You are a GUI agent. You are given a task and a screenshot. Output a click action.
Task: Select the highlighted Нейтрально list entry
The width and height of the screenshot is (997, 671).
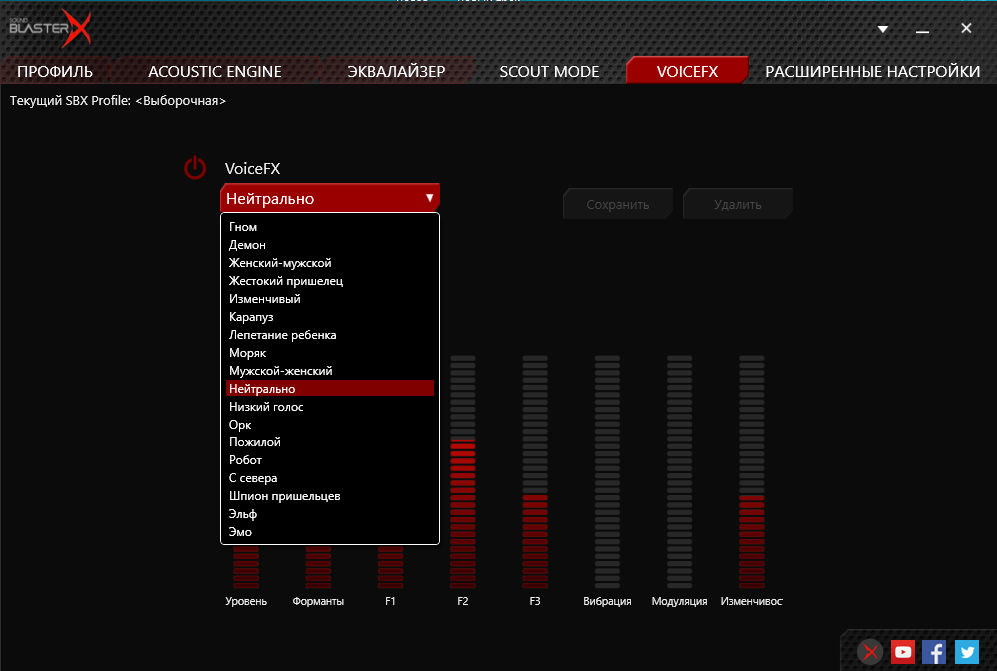point(330,389)
